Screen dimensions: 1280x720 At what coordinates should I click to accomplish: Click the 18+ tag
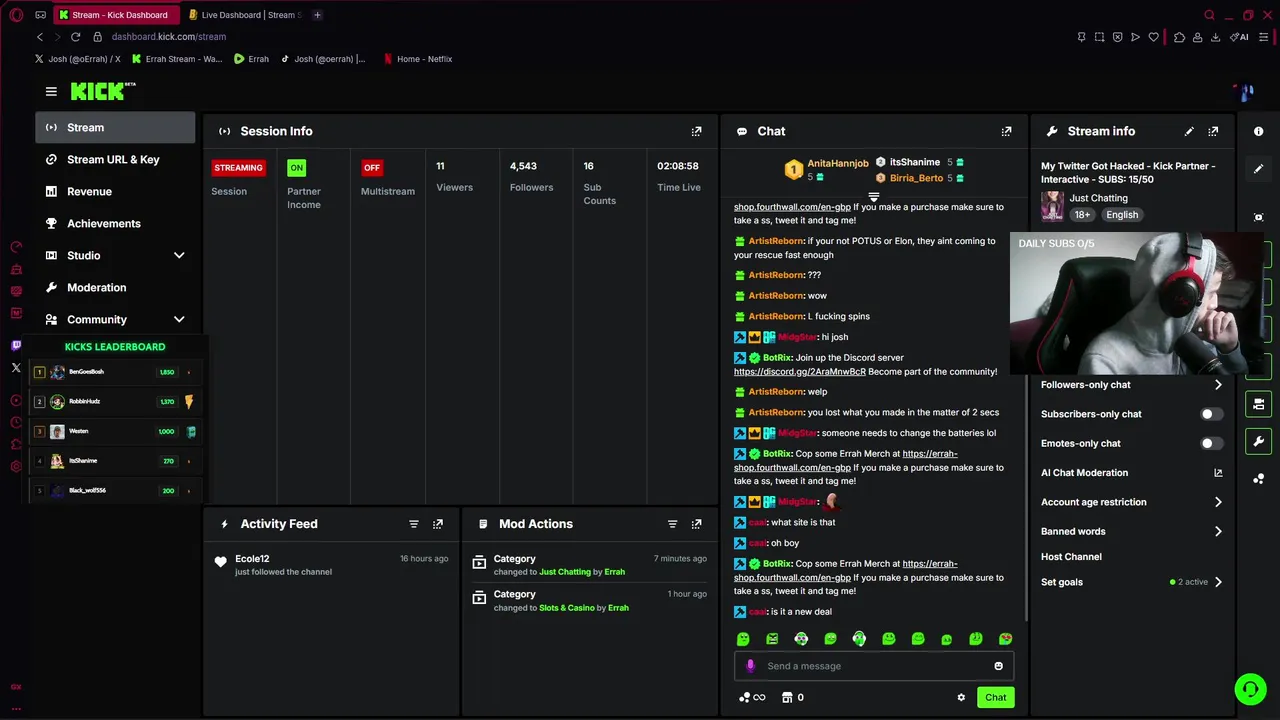1082,215
